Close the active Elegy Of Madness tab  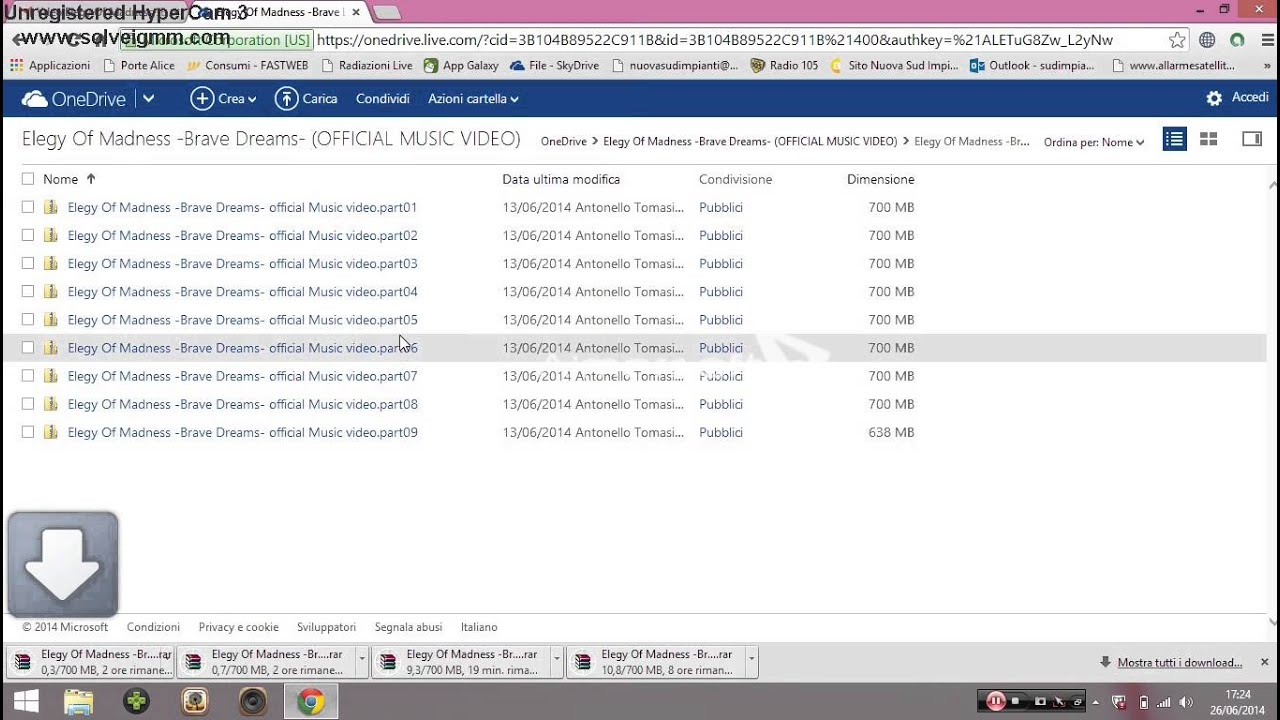click(356, 12)
